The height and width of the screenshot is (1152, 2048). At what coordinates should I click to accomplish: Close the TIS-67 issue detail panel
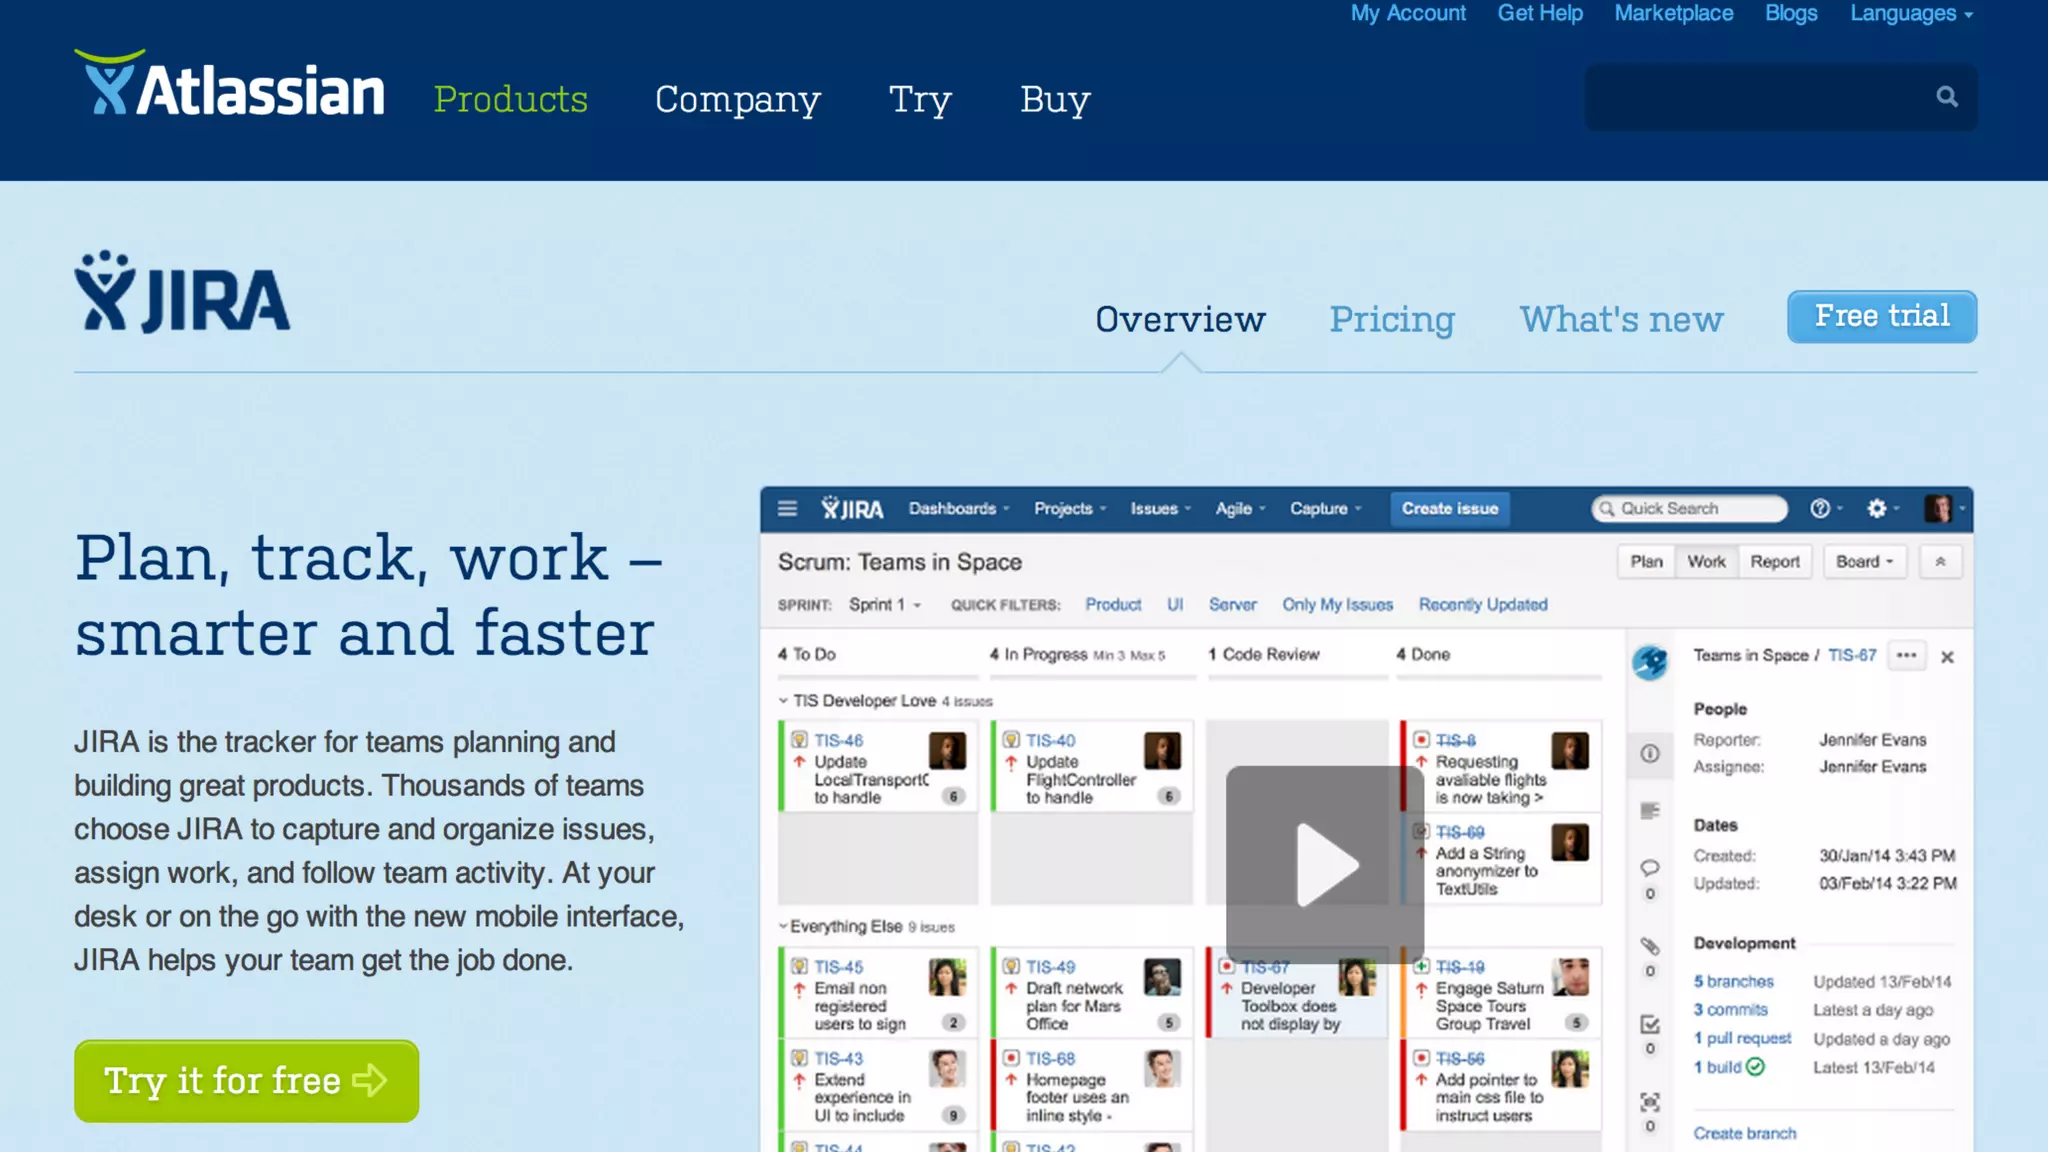[x=1947, y=657]
